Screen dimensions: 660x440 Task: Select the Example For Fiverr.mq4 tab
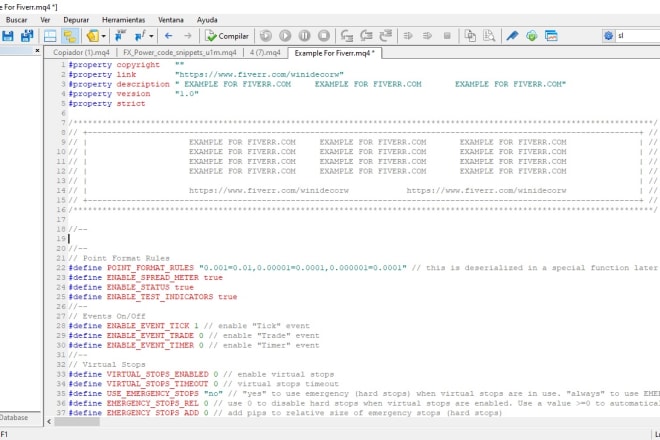(x=334, y=53)
